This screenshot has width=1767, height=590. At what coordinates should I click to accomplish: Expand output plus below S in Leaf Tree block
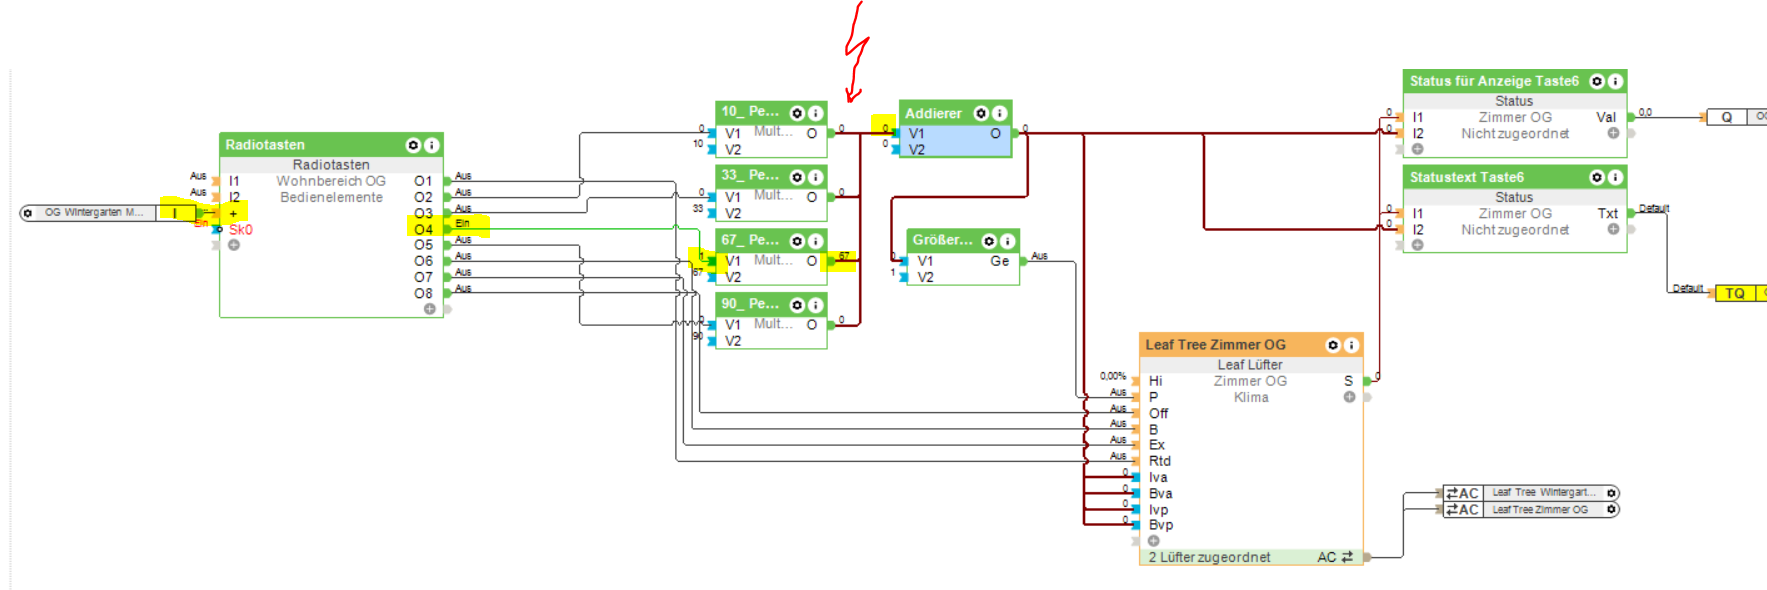(x=1349, y=397)
